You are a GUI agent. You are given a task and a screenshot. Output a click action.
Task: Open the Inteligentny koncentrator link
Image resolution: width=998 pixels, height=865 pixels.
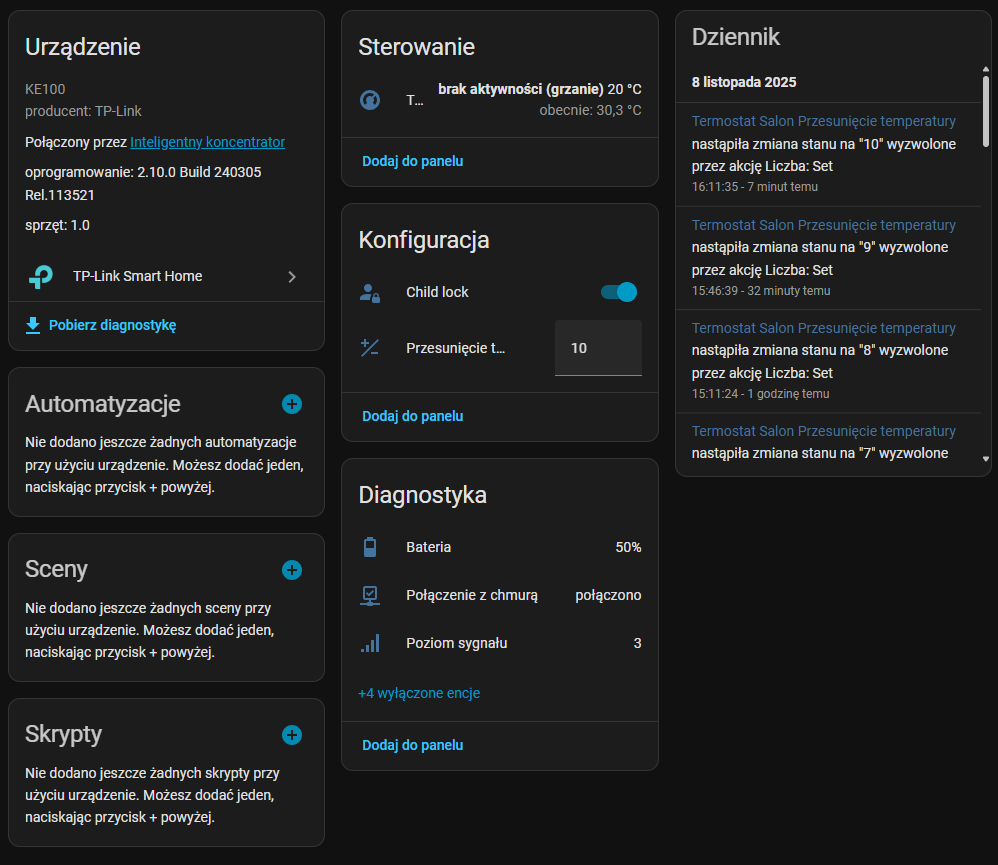pyautogui.click(x=207, y=142)
